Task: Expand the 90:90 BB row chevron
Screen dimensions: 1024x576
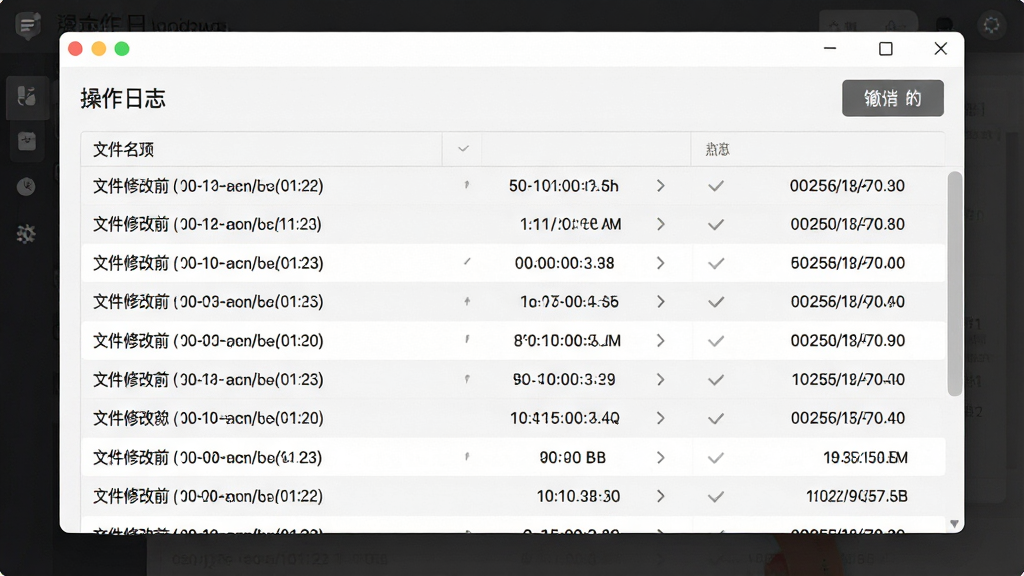Action: tap(660, 458)
